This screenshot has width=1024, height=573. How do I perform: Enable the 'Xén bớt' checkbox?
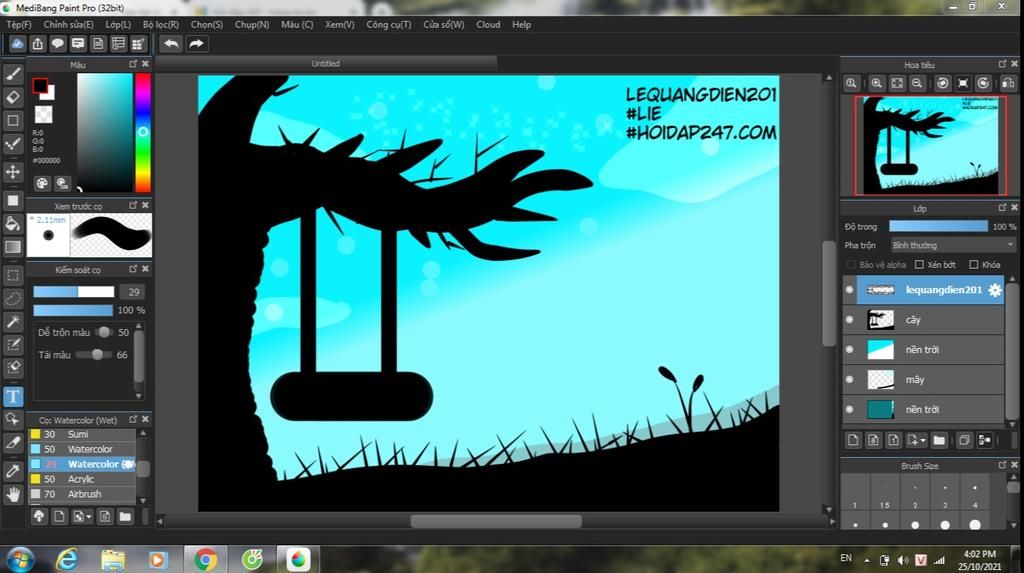(x=920, y=265)
